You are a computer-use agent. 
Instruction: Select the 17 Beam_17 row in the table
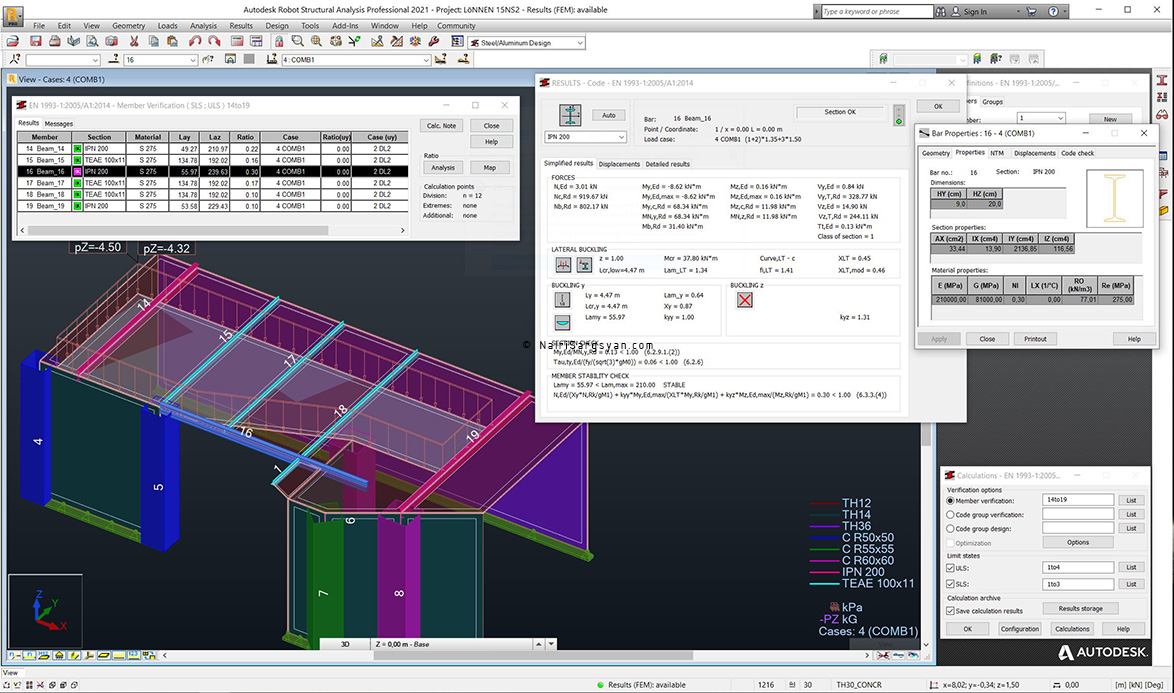(x=213, y=183)
